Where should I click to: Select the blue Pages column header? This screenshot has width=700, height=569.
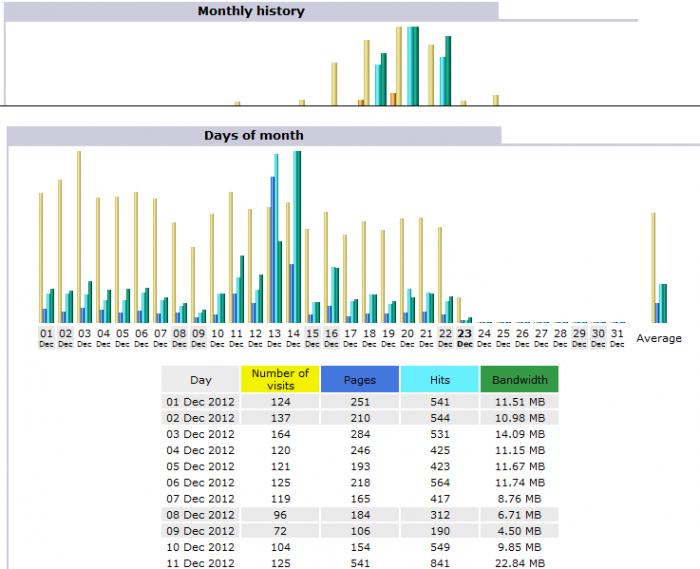point(360,380)
